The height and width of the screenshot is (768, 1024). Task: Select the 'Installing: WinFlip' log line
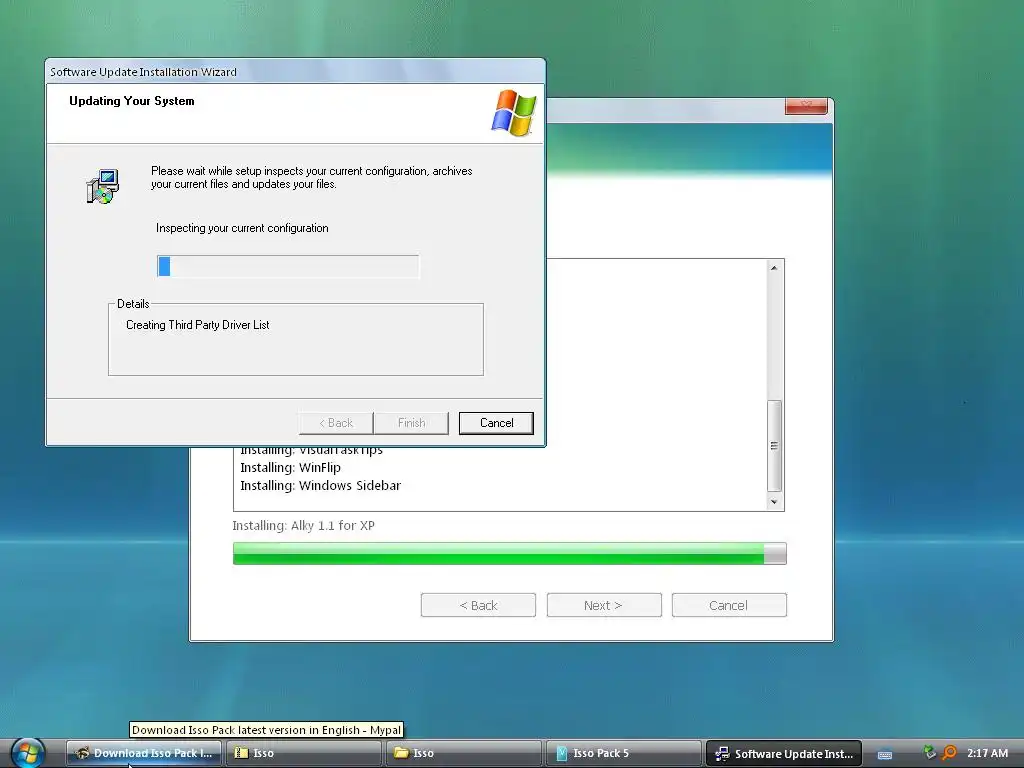tap(290, 468)
